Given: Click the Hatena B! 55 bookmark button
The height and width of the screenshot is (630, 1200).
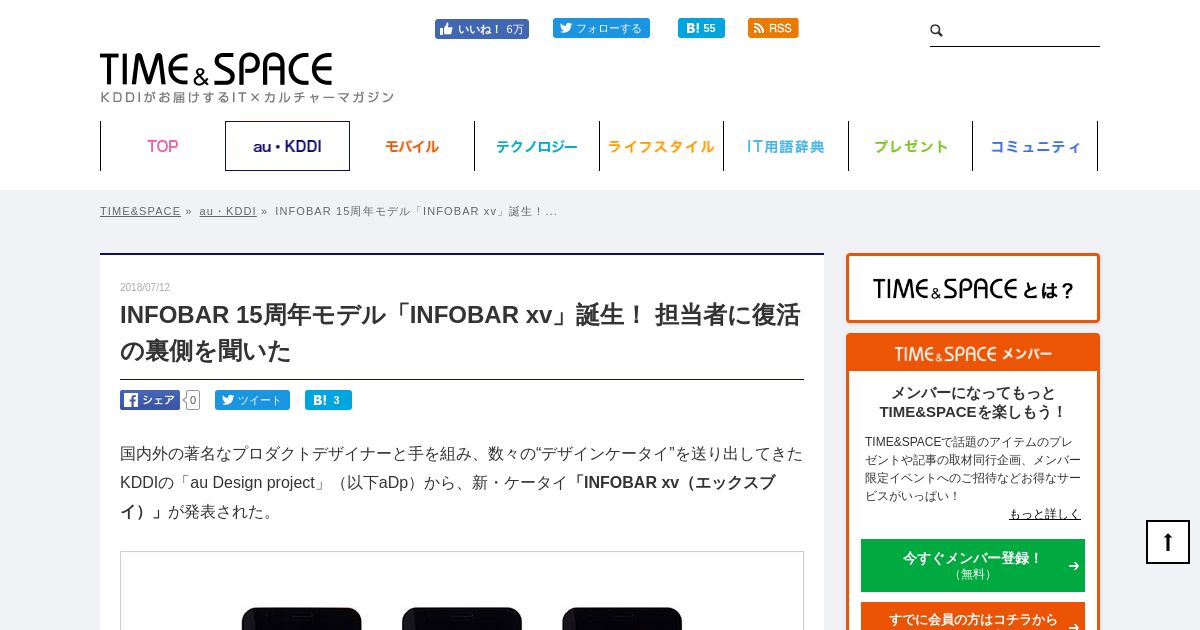Looking at the screenshot, I should 701,28.
